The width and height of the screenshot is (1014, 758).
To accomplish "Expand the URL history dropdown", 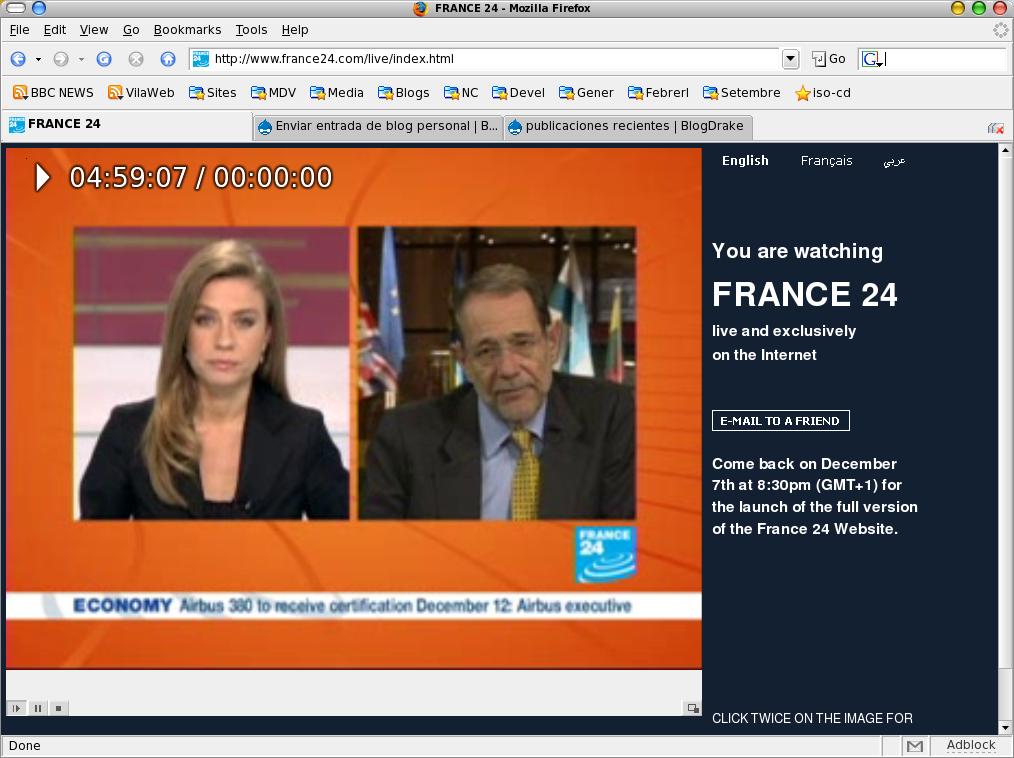I will pos(790,59).
